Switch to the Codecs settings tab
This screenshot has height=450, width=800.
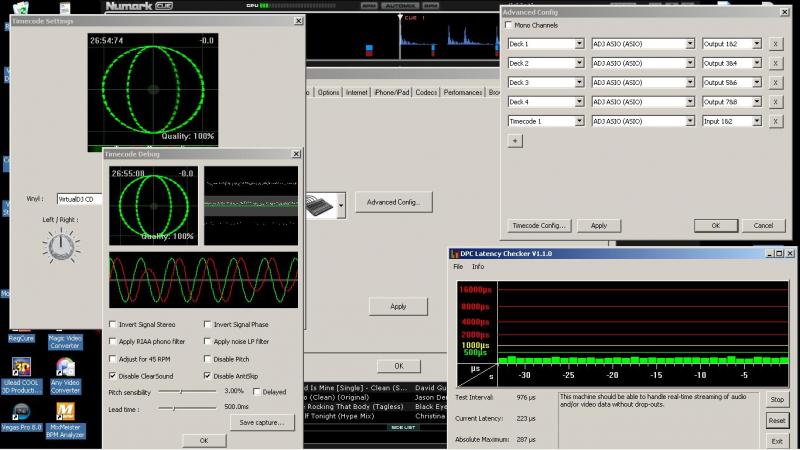[x=426, y=93]
